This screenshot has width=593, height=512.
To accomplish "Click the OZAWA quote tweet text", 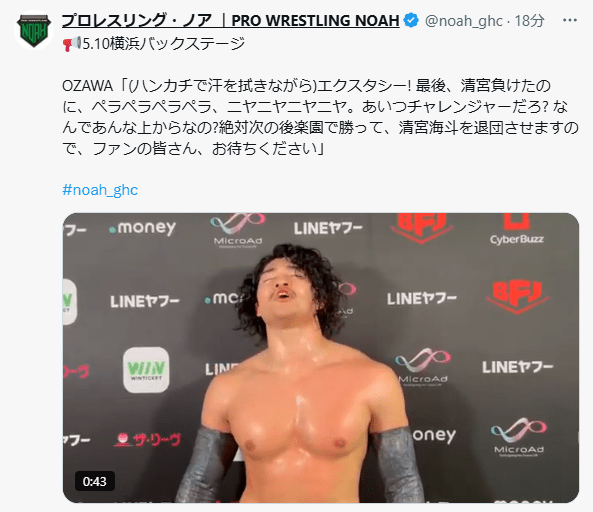I will [320, 117].
